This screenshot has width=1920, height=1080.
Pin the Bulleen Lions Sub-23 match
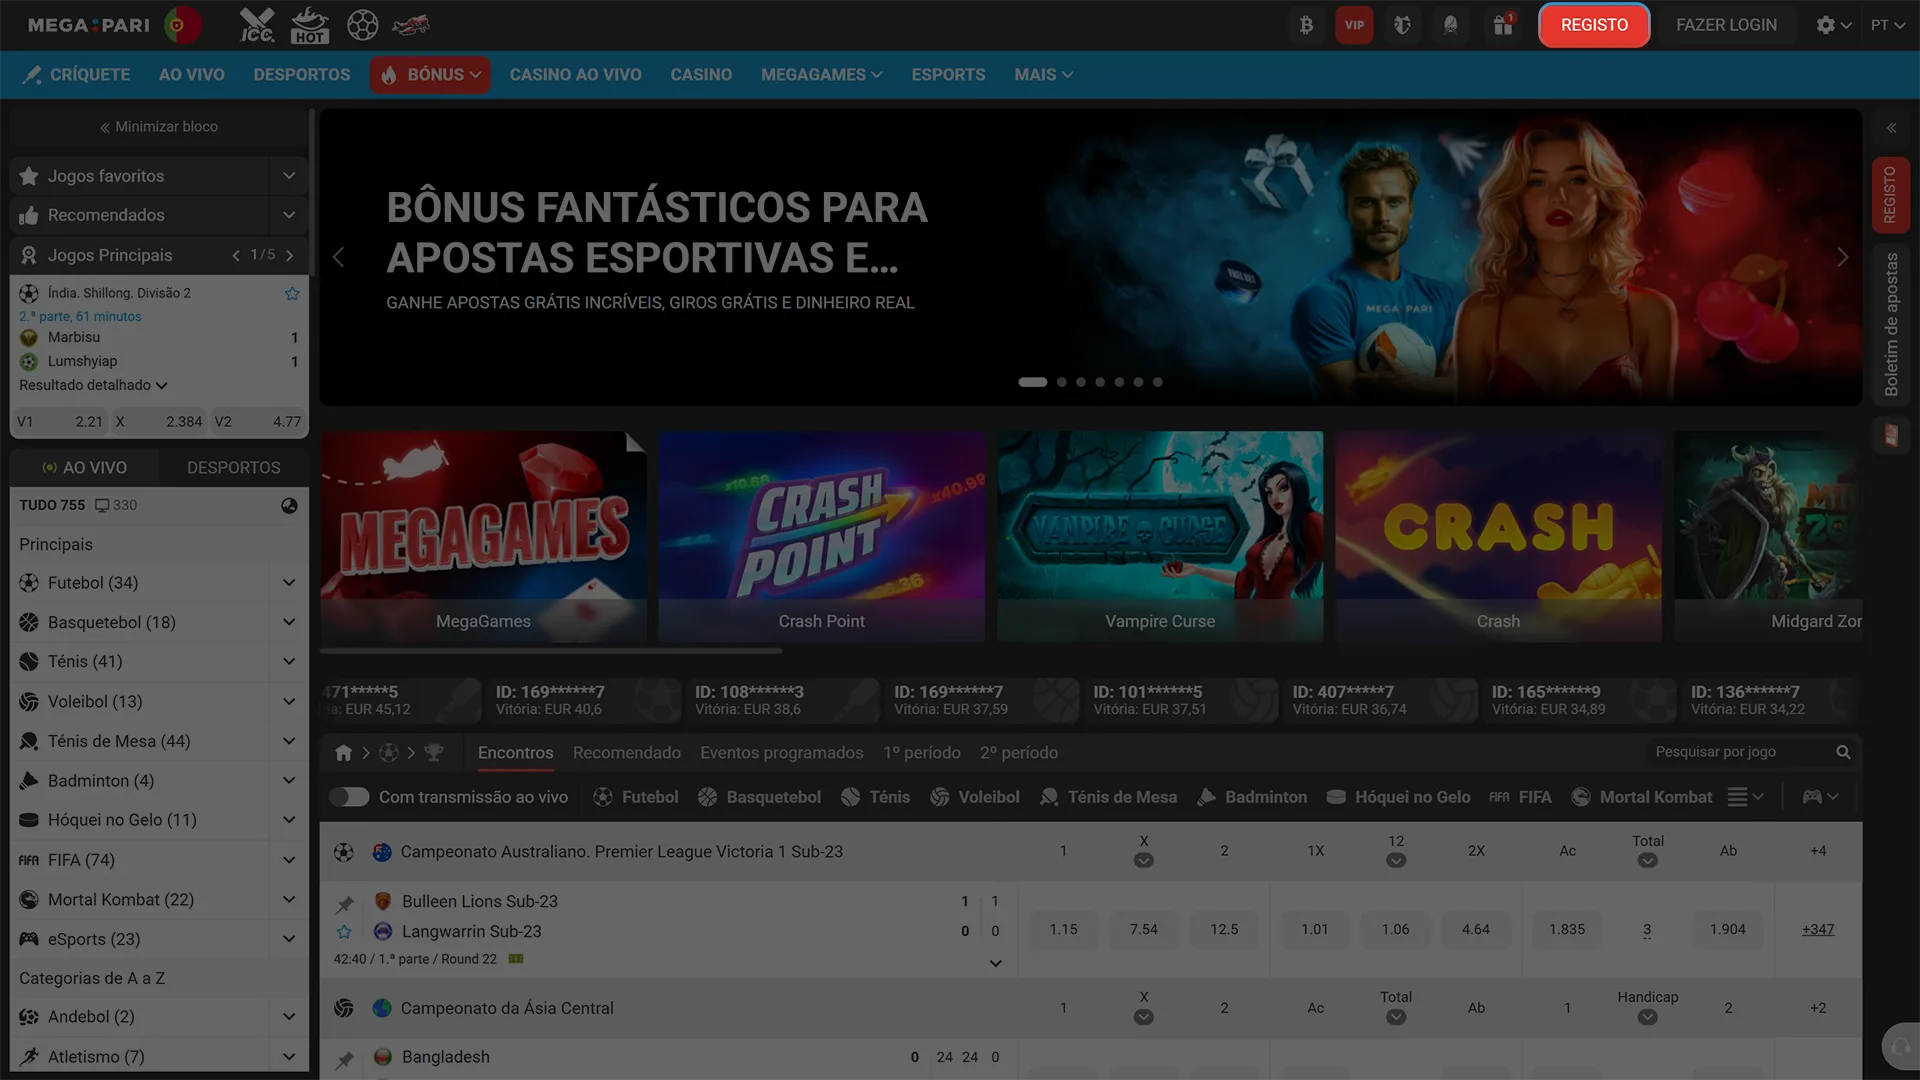[x=345, y=904]
